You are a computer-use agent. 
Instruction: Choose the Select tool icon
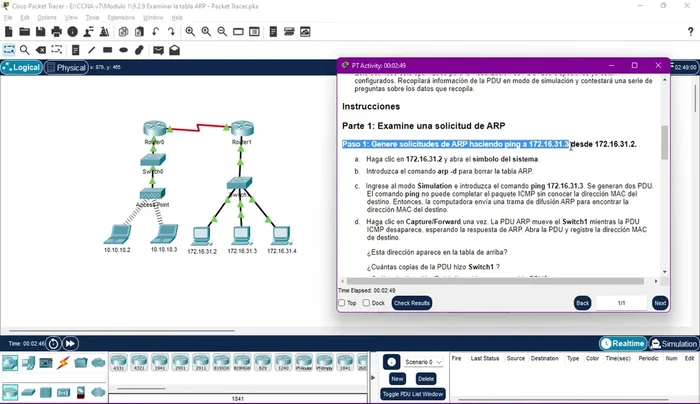[x=9, y=50]
